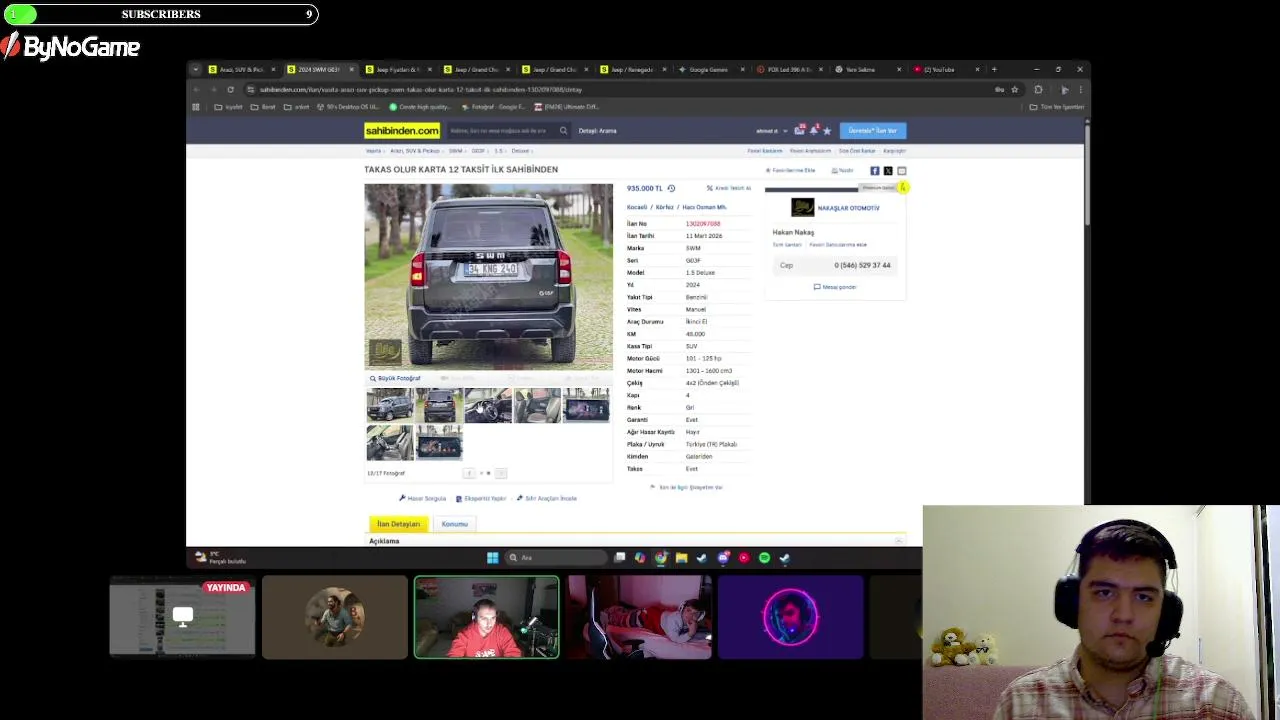Screen dimensions: 1280x720
Task: Share listing by email icon
Action: tap(901, 171)
